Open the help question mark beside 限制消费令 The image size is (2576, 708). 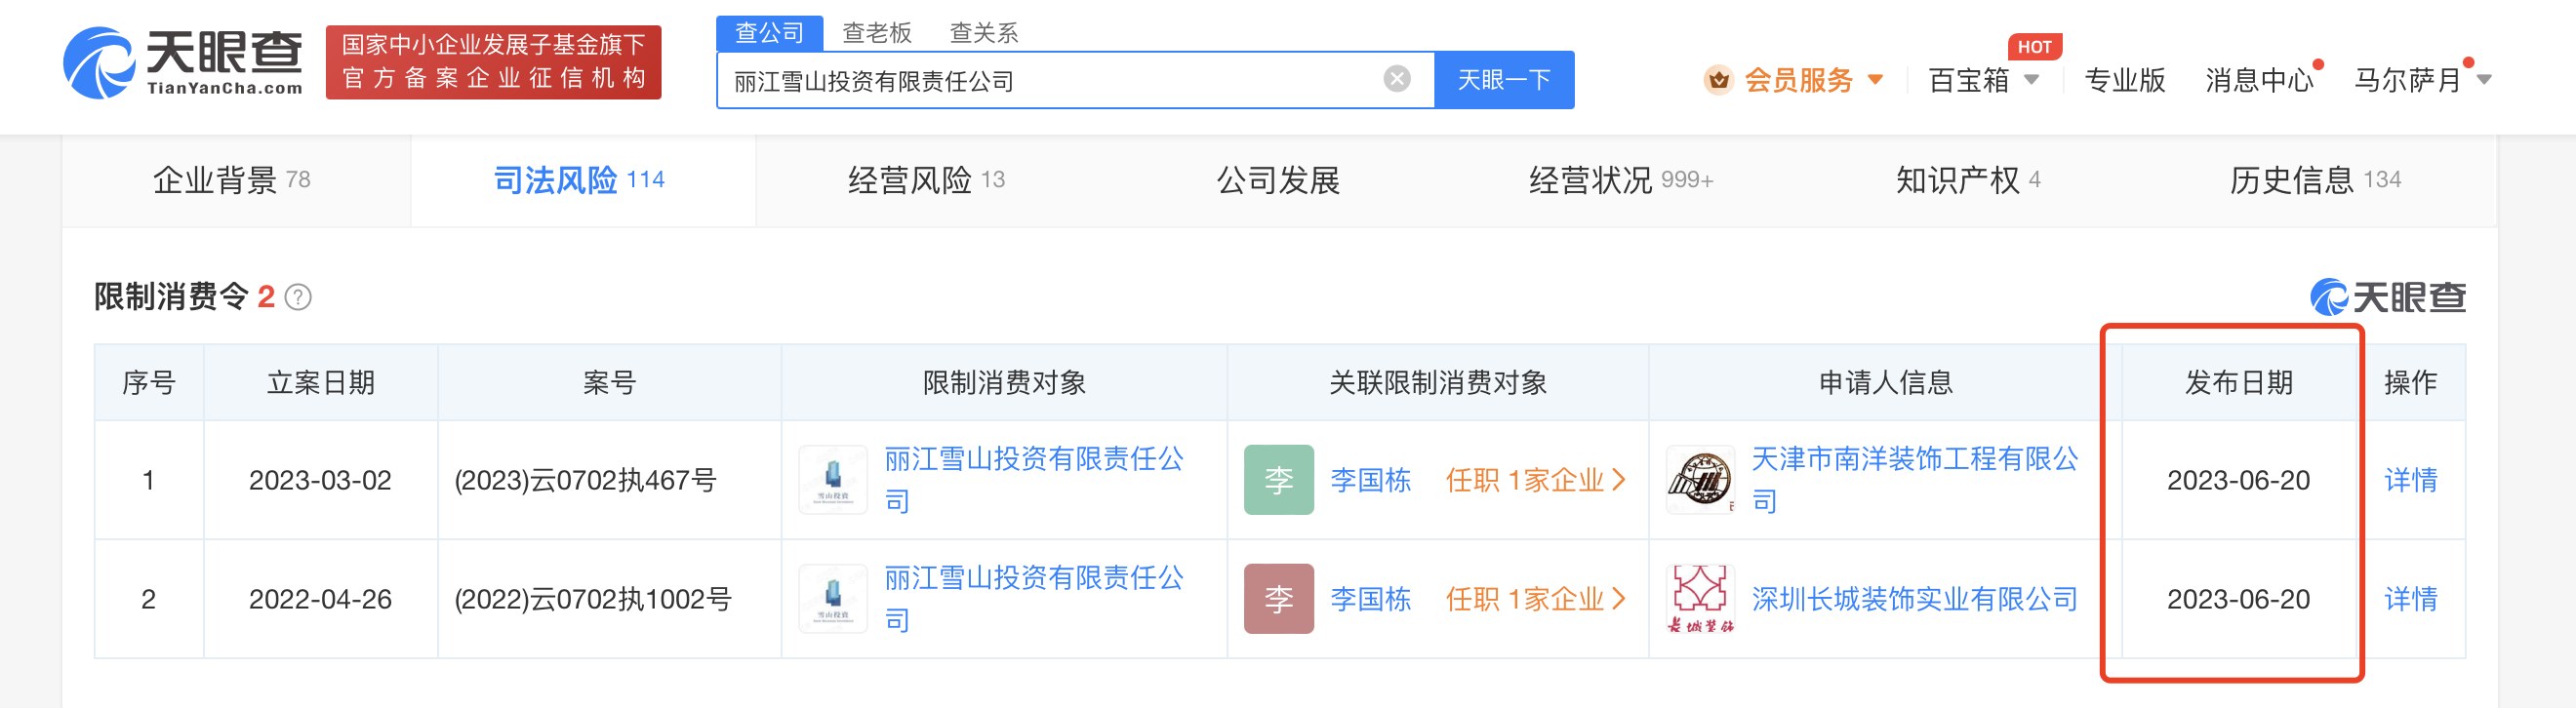point(298,297)
